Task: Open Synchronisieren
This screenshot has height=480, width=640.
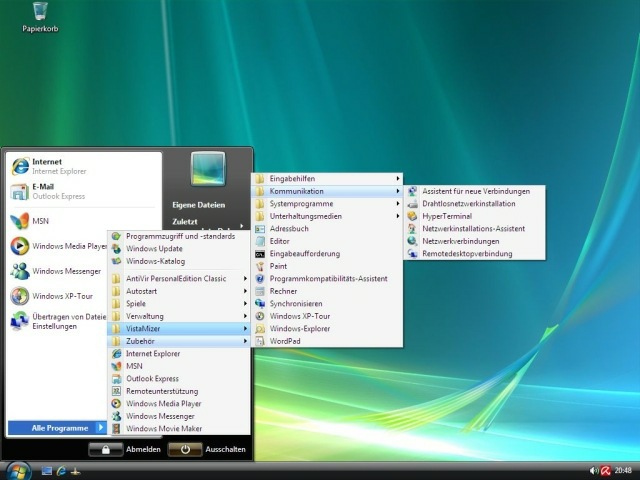Action: point(327,304)
